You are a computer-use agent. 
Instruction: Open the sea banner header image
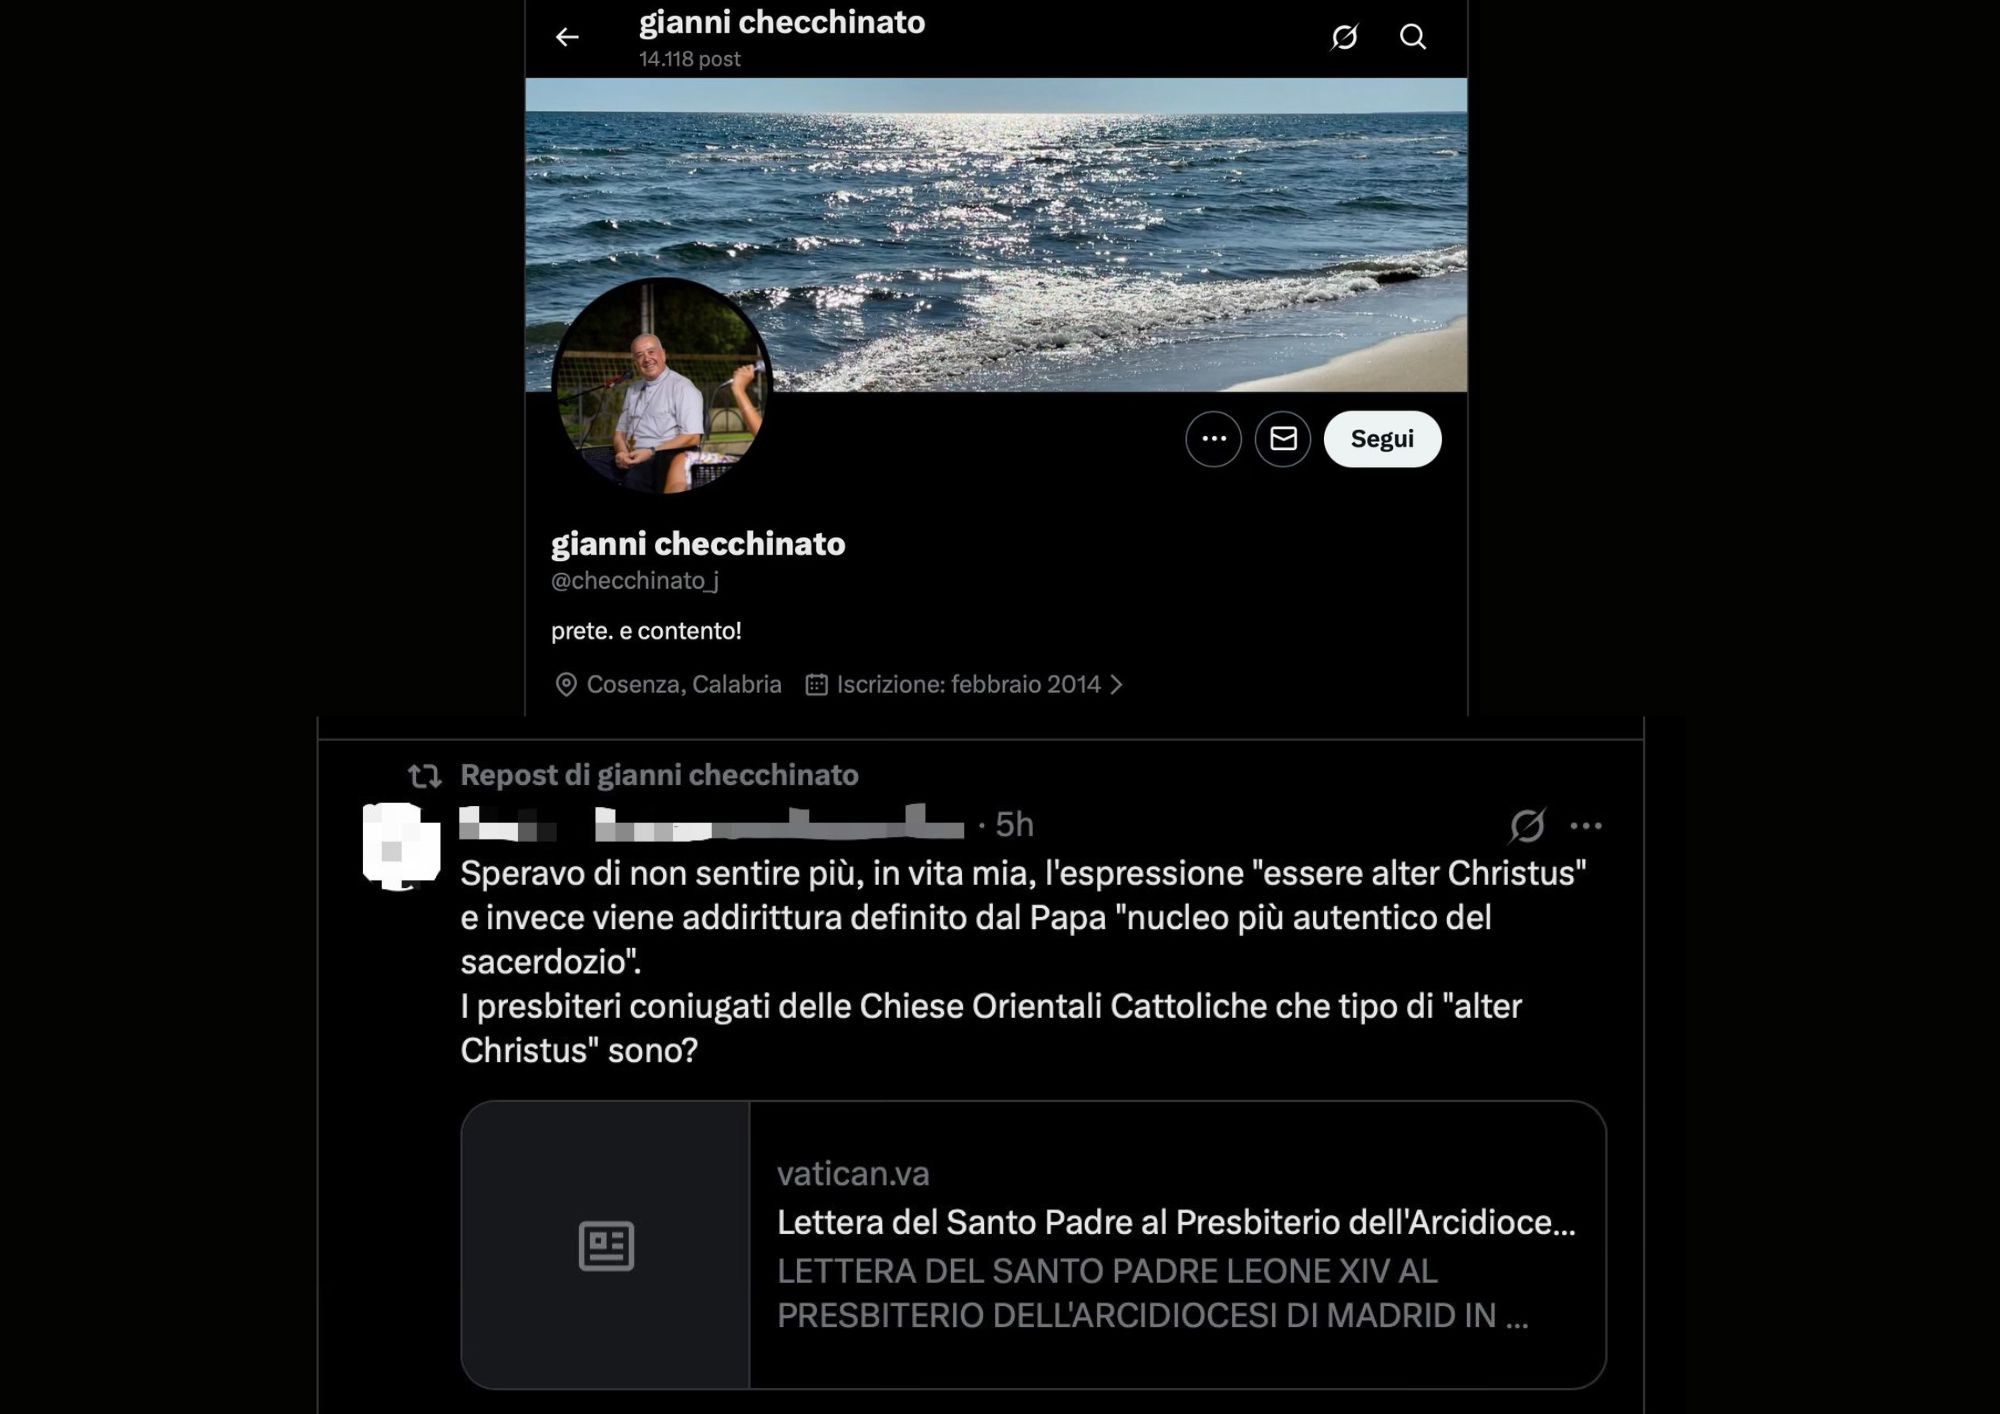996,234
